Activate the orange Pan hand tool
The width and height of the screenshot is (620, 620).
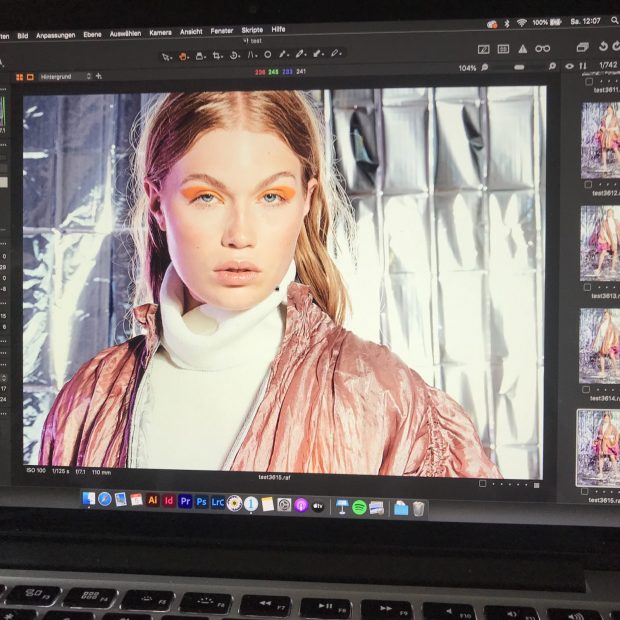click(183, 57)
